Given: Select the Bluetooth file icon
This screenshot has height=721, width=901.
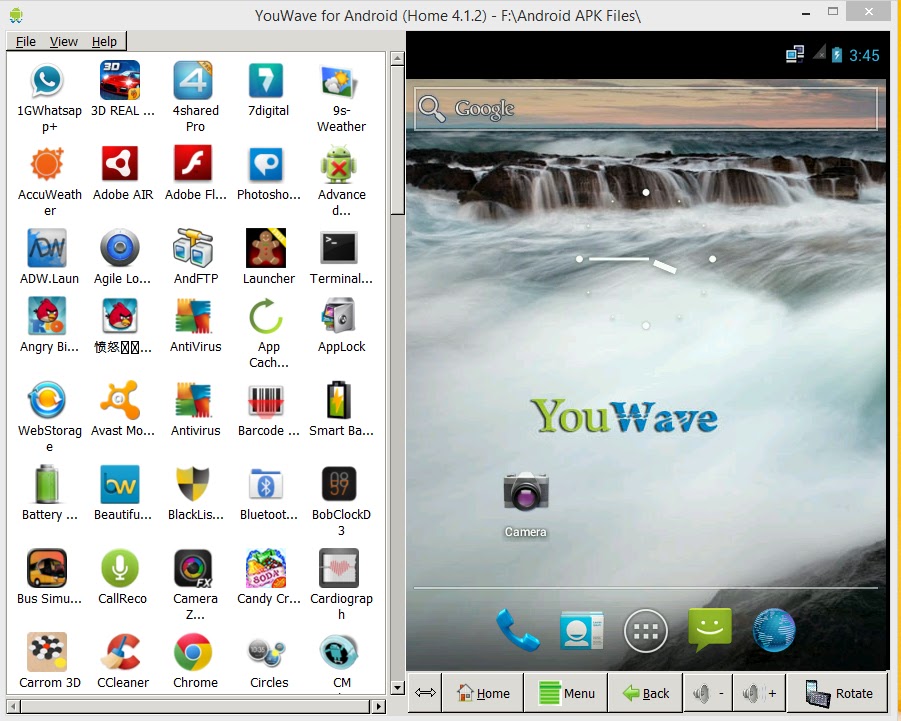Looking at the screenshot, I should pos(265,485).
